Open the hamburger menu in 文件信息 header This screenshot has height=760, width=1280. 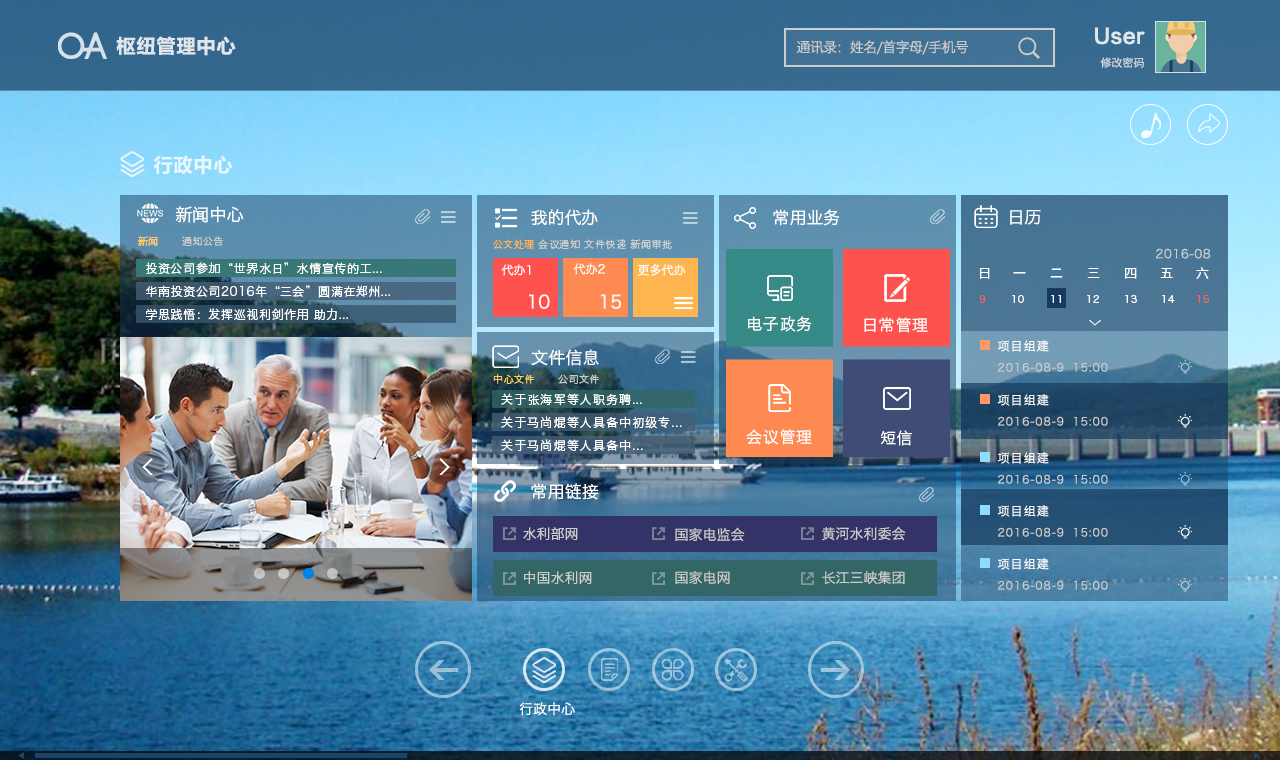(688, 357)
